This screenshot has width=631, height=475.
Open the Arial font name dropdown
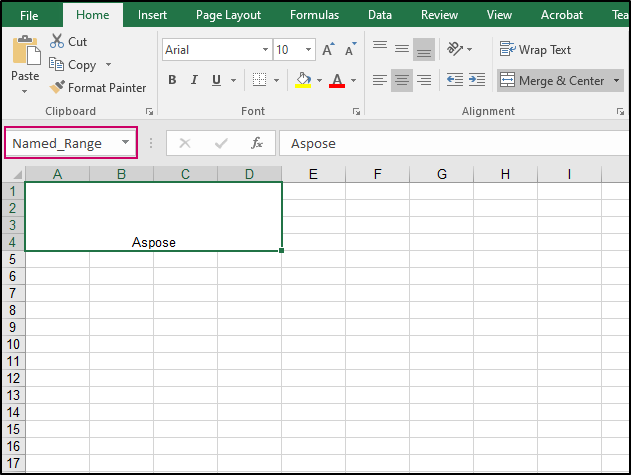(x=265, y=50)
